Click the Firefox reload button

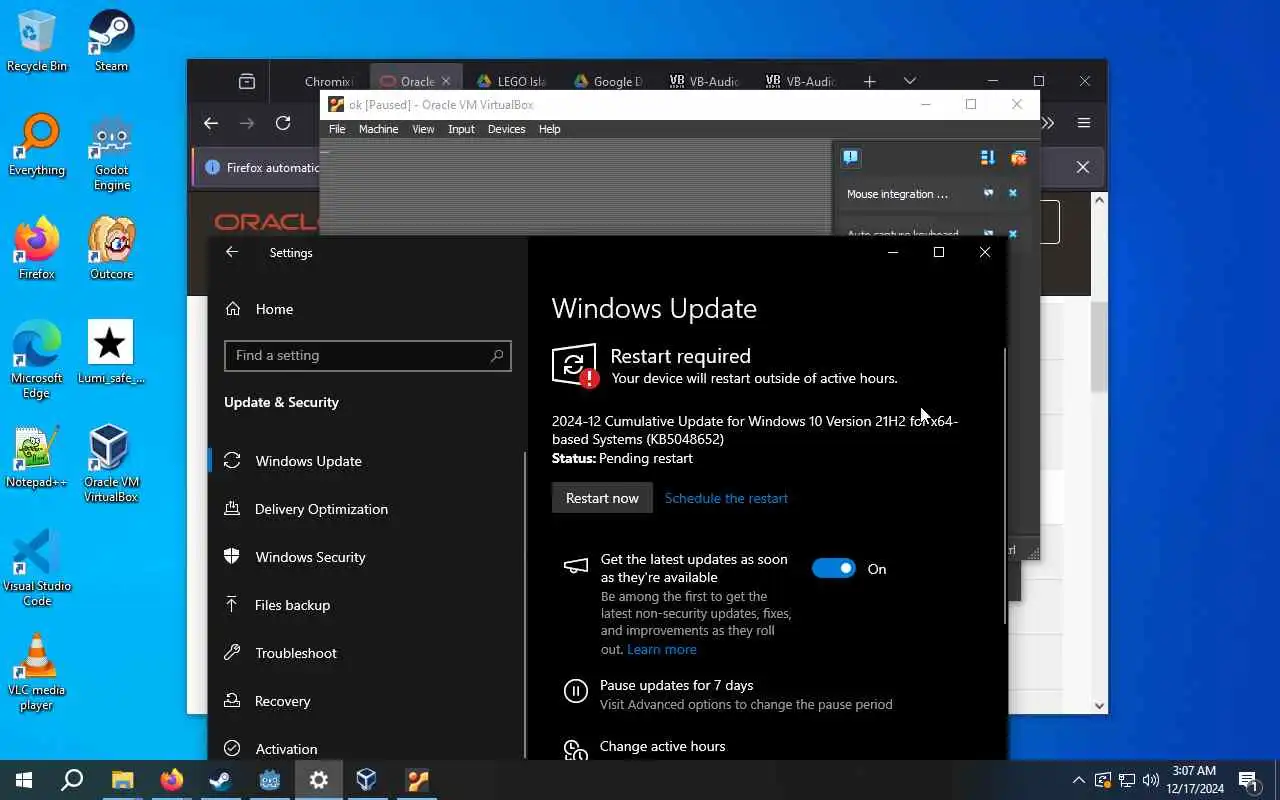tap(283, 123)
